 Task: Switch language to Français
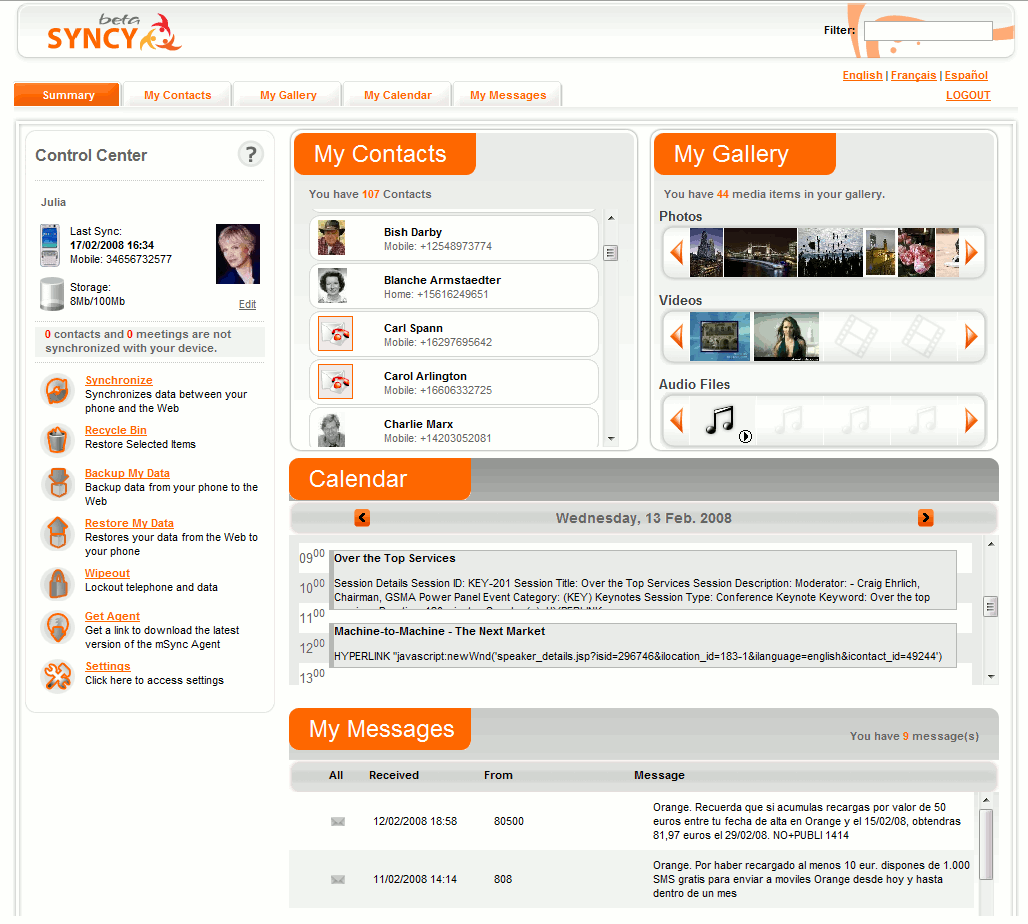913,76
